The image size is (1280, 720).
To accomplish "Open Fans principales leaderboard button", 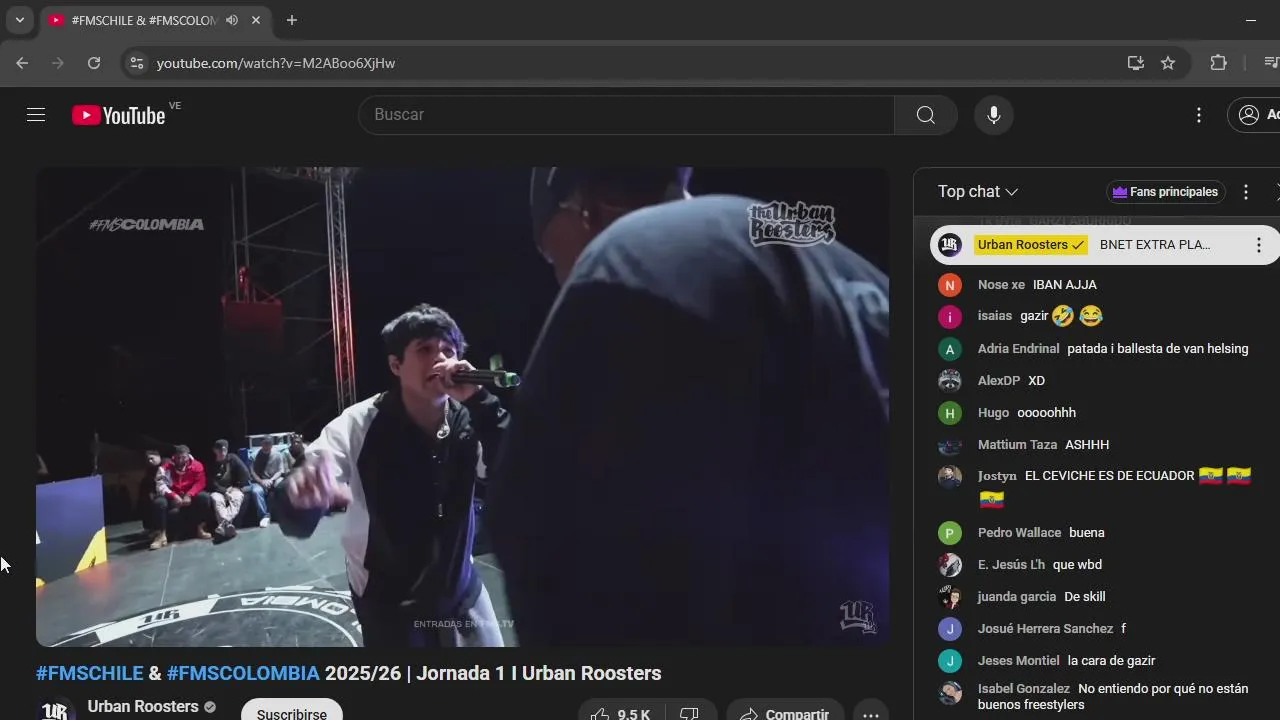I will coord(1165,192).
